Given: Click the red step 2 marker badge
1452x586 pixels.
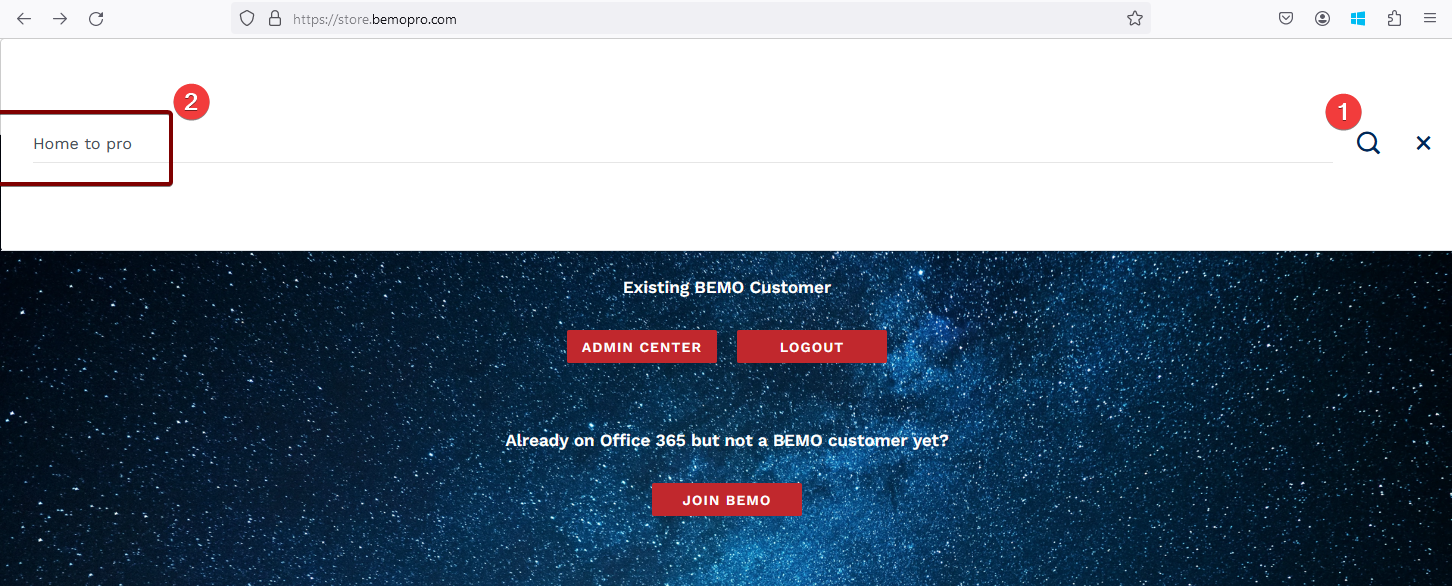Looking at the screenshot, I should click(x=191, y=102).
